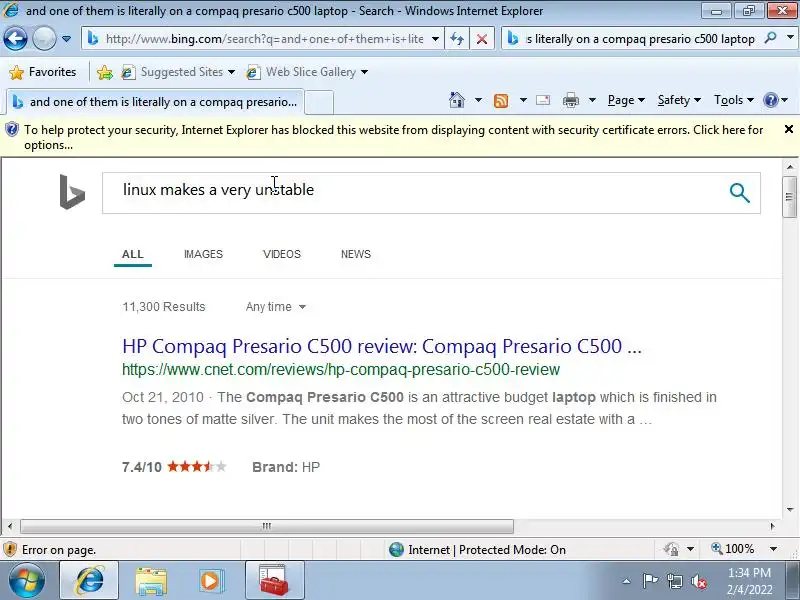The height and width of the screenshot is (600, 800).
Task: Open Suggested Sites dropdown
Action: (178, 72)
